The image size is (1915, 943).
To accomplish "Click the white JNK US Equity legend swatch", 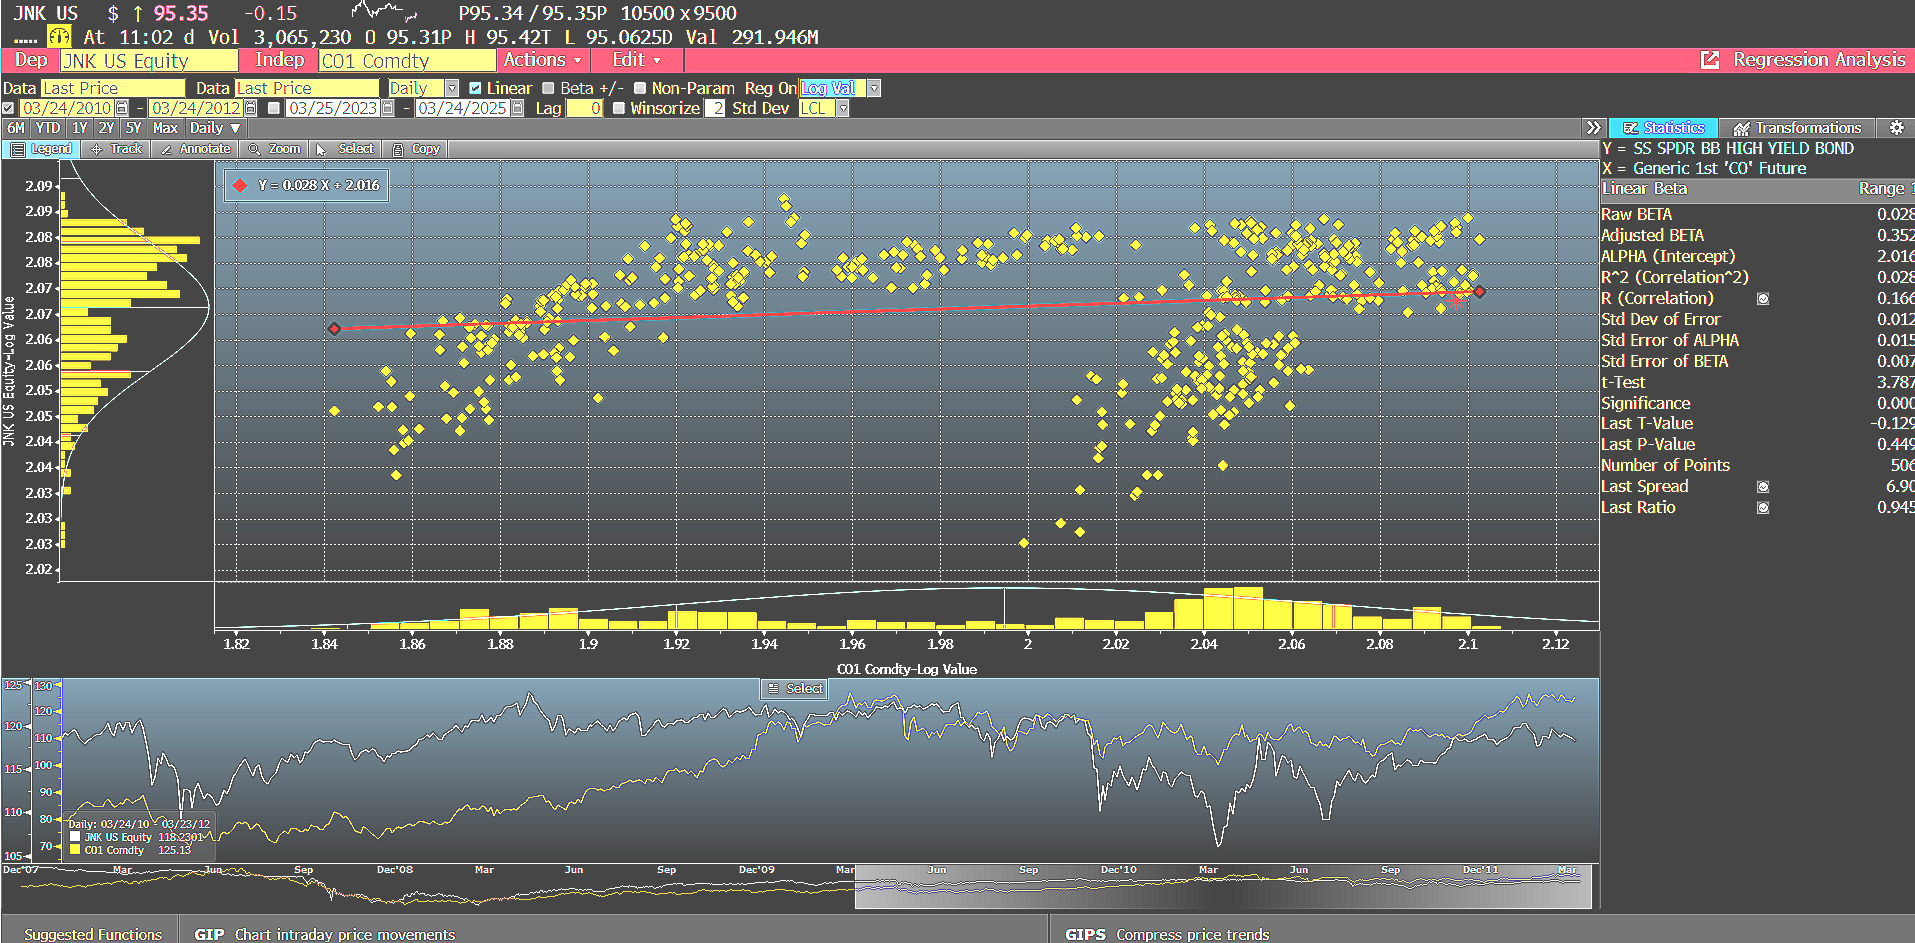I will tap(75, 837).
